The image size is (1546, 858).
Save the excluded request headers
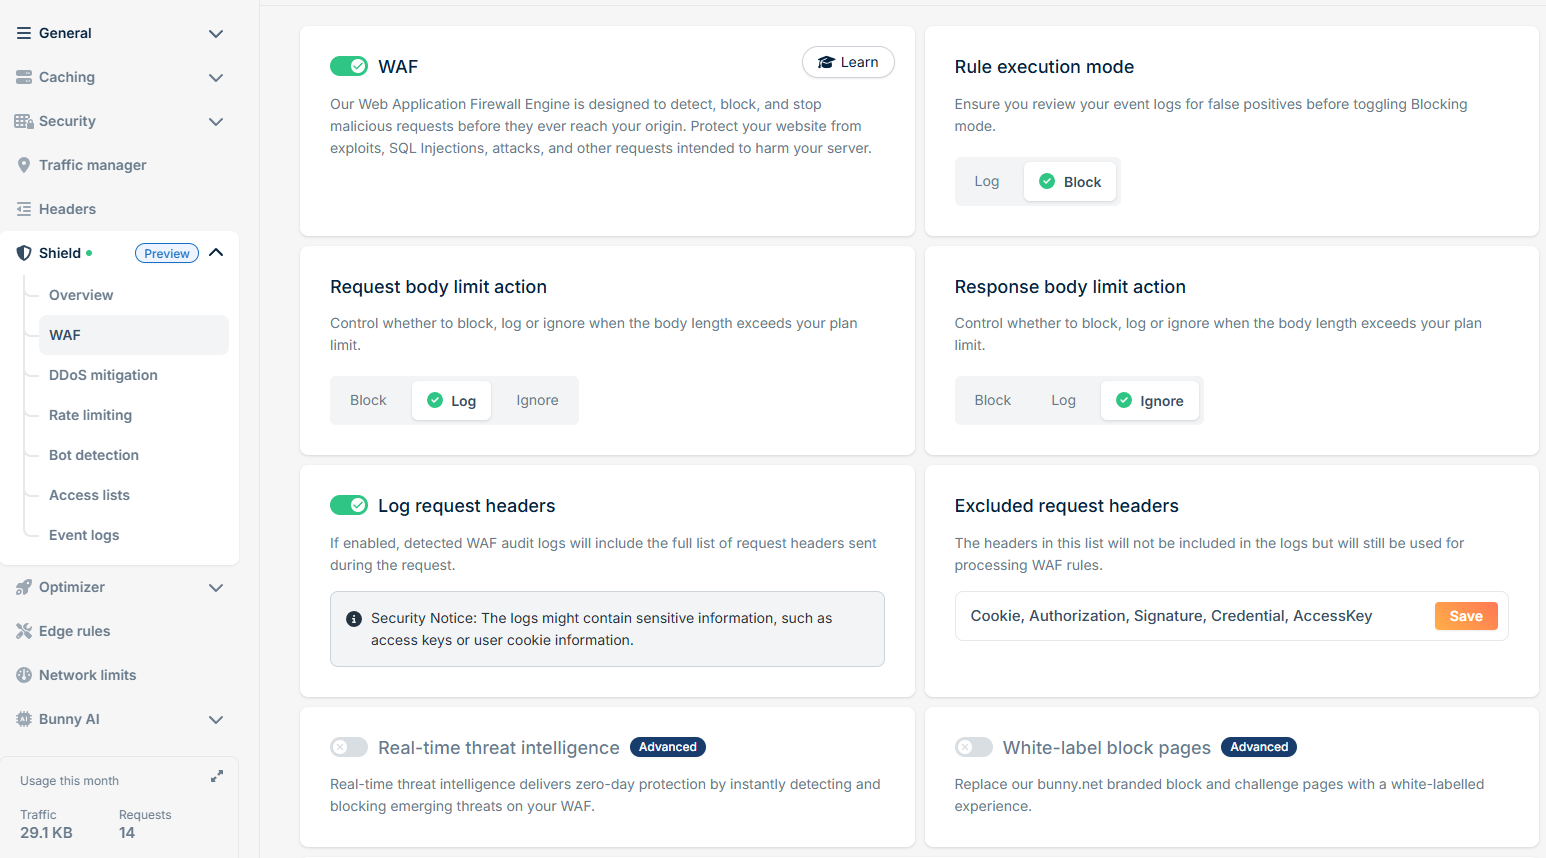[1466, 616]
